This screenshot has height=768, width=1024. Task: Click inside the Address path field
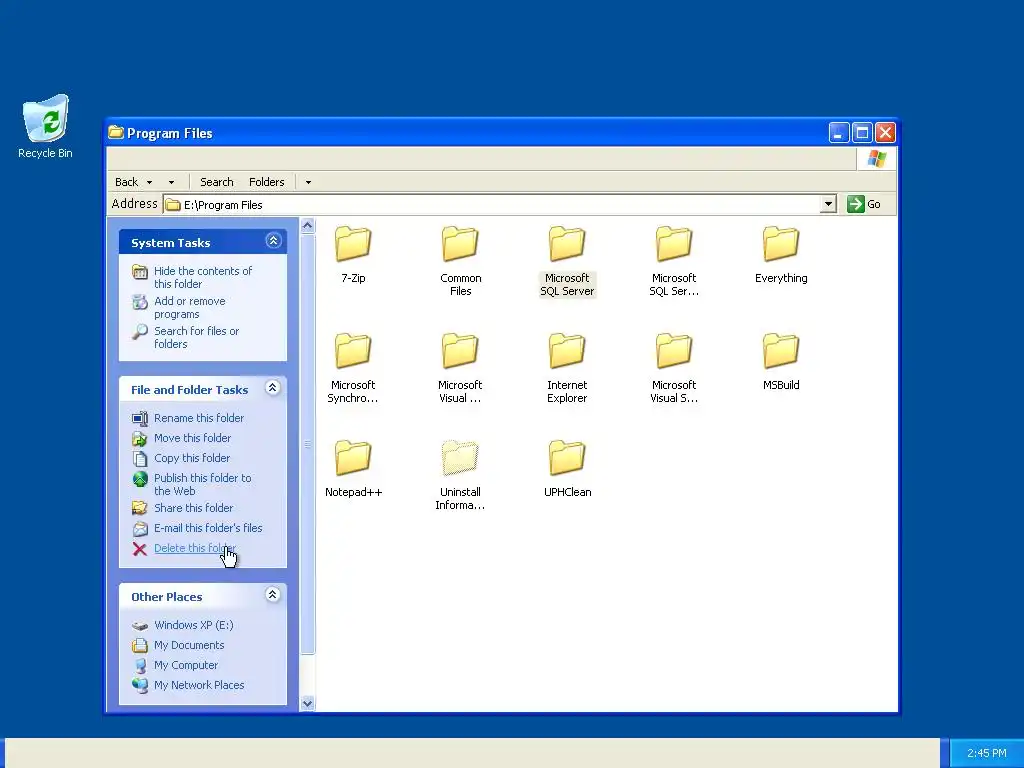[491, 204]
